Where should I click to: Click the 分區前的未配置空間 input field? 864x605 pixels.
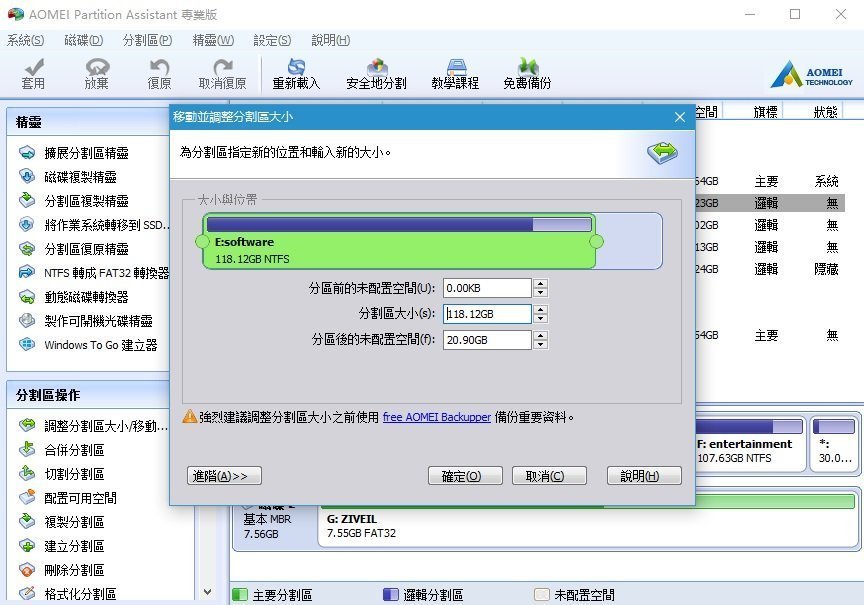click(x=487, y=288)
